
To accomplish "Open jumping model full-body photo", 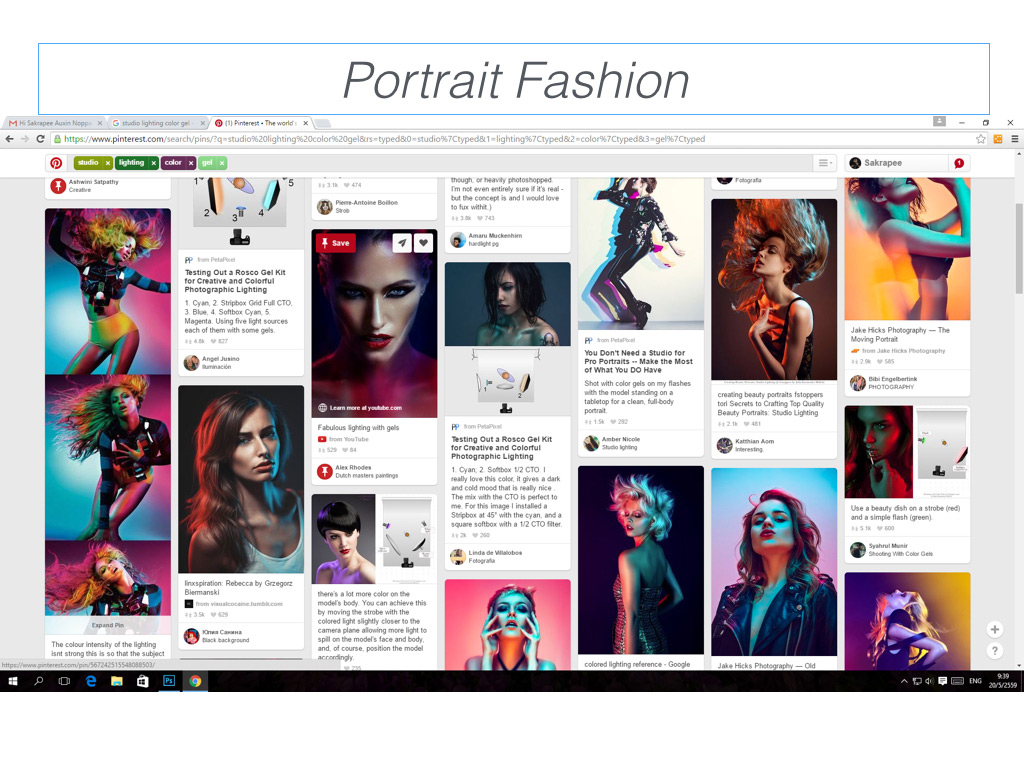I will [641, 253].
